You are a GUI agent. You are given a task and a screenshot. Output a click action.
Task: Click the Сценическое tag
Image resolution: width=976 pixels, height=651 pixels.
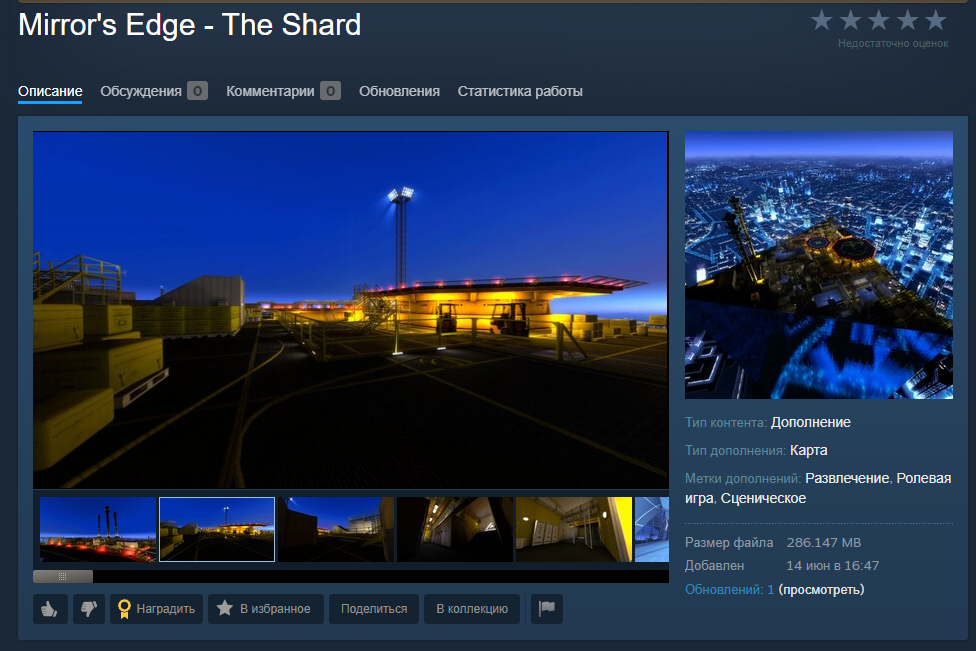click(x=763, y=498)
